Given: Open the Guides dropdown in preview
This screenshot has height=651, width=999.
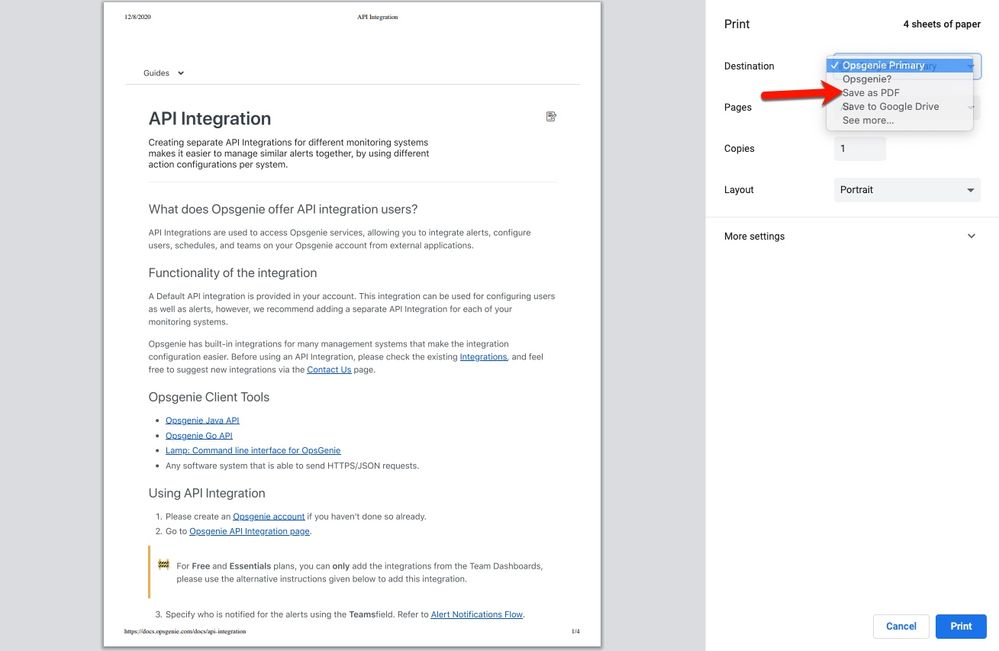Looking at the screenshot, I should click(x=164, y=73).
